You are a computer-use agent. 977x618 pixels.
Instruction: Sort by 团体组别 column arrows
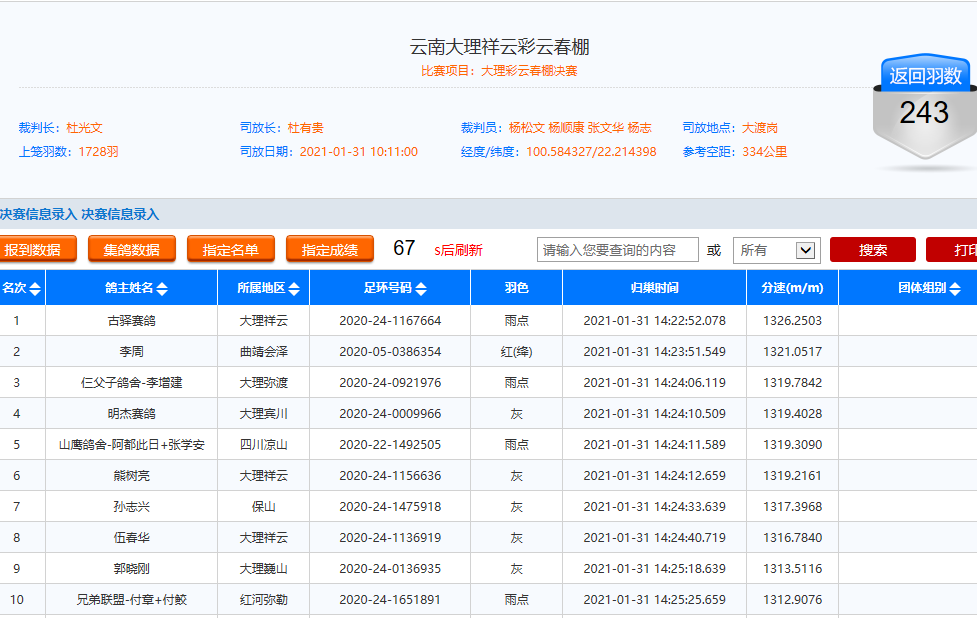[x=955, y=288]
